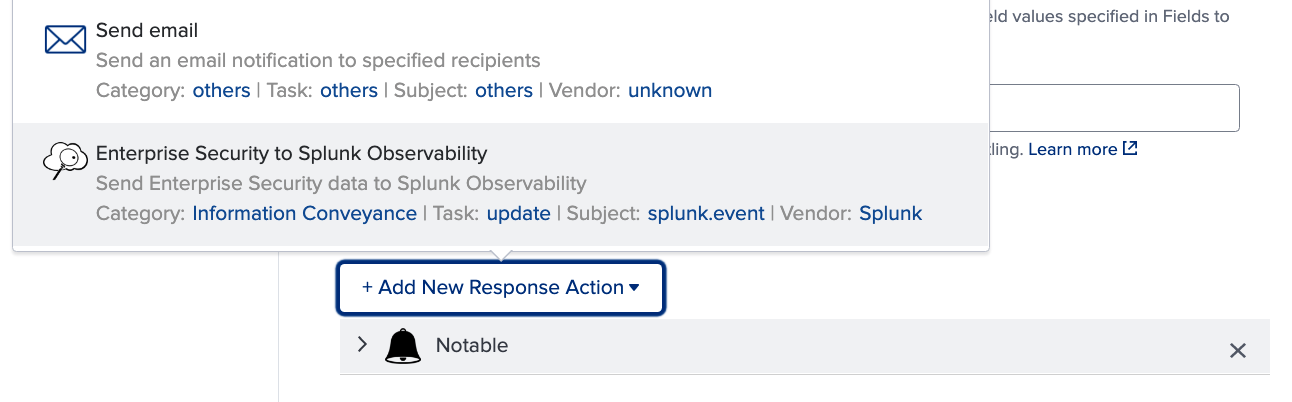Open the Add New Response Action dropdown

501,288
